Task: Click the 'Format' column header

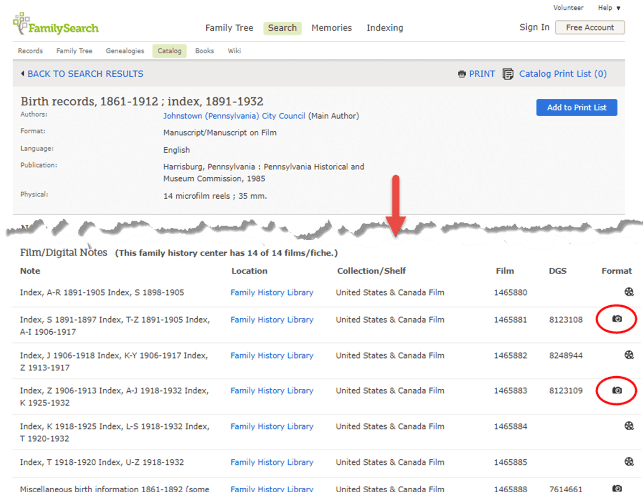Action: [x=616, y=271]
